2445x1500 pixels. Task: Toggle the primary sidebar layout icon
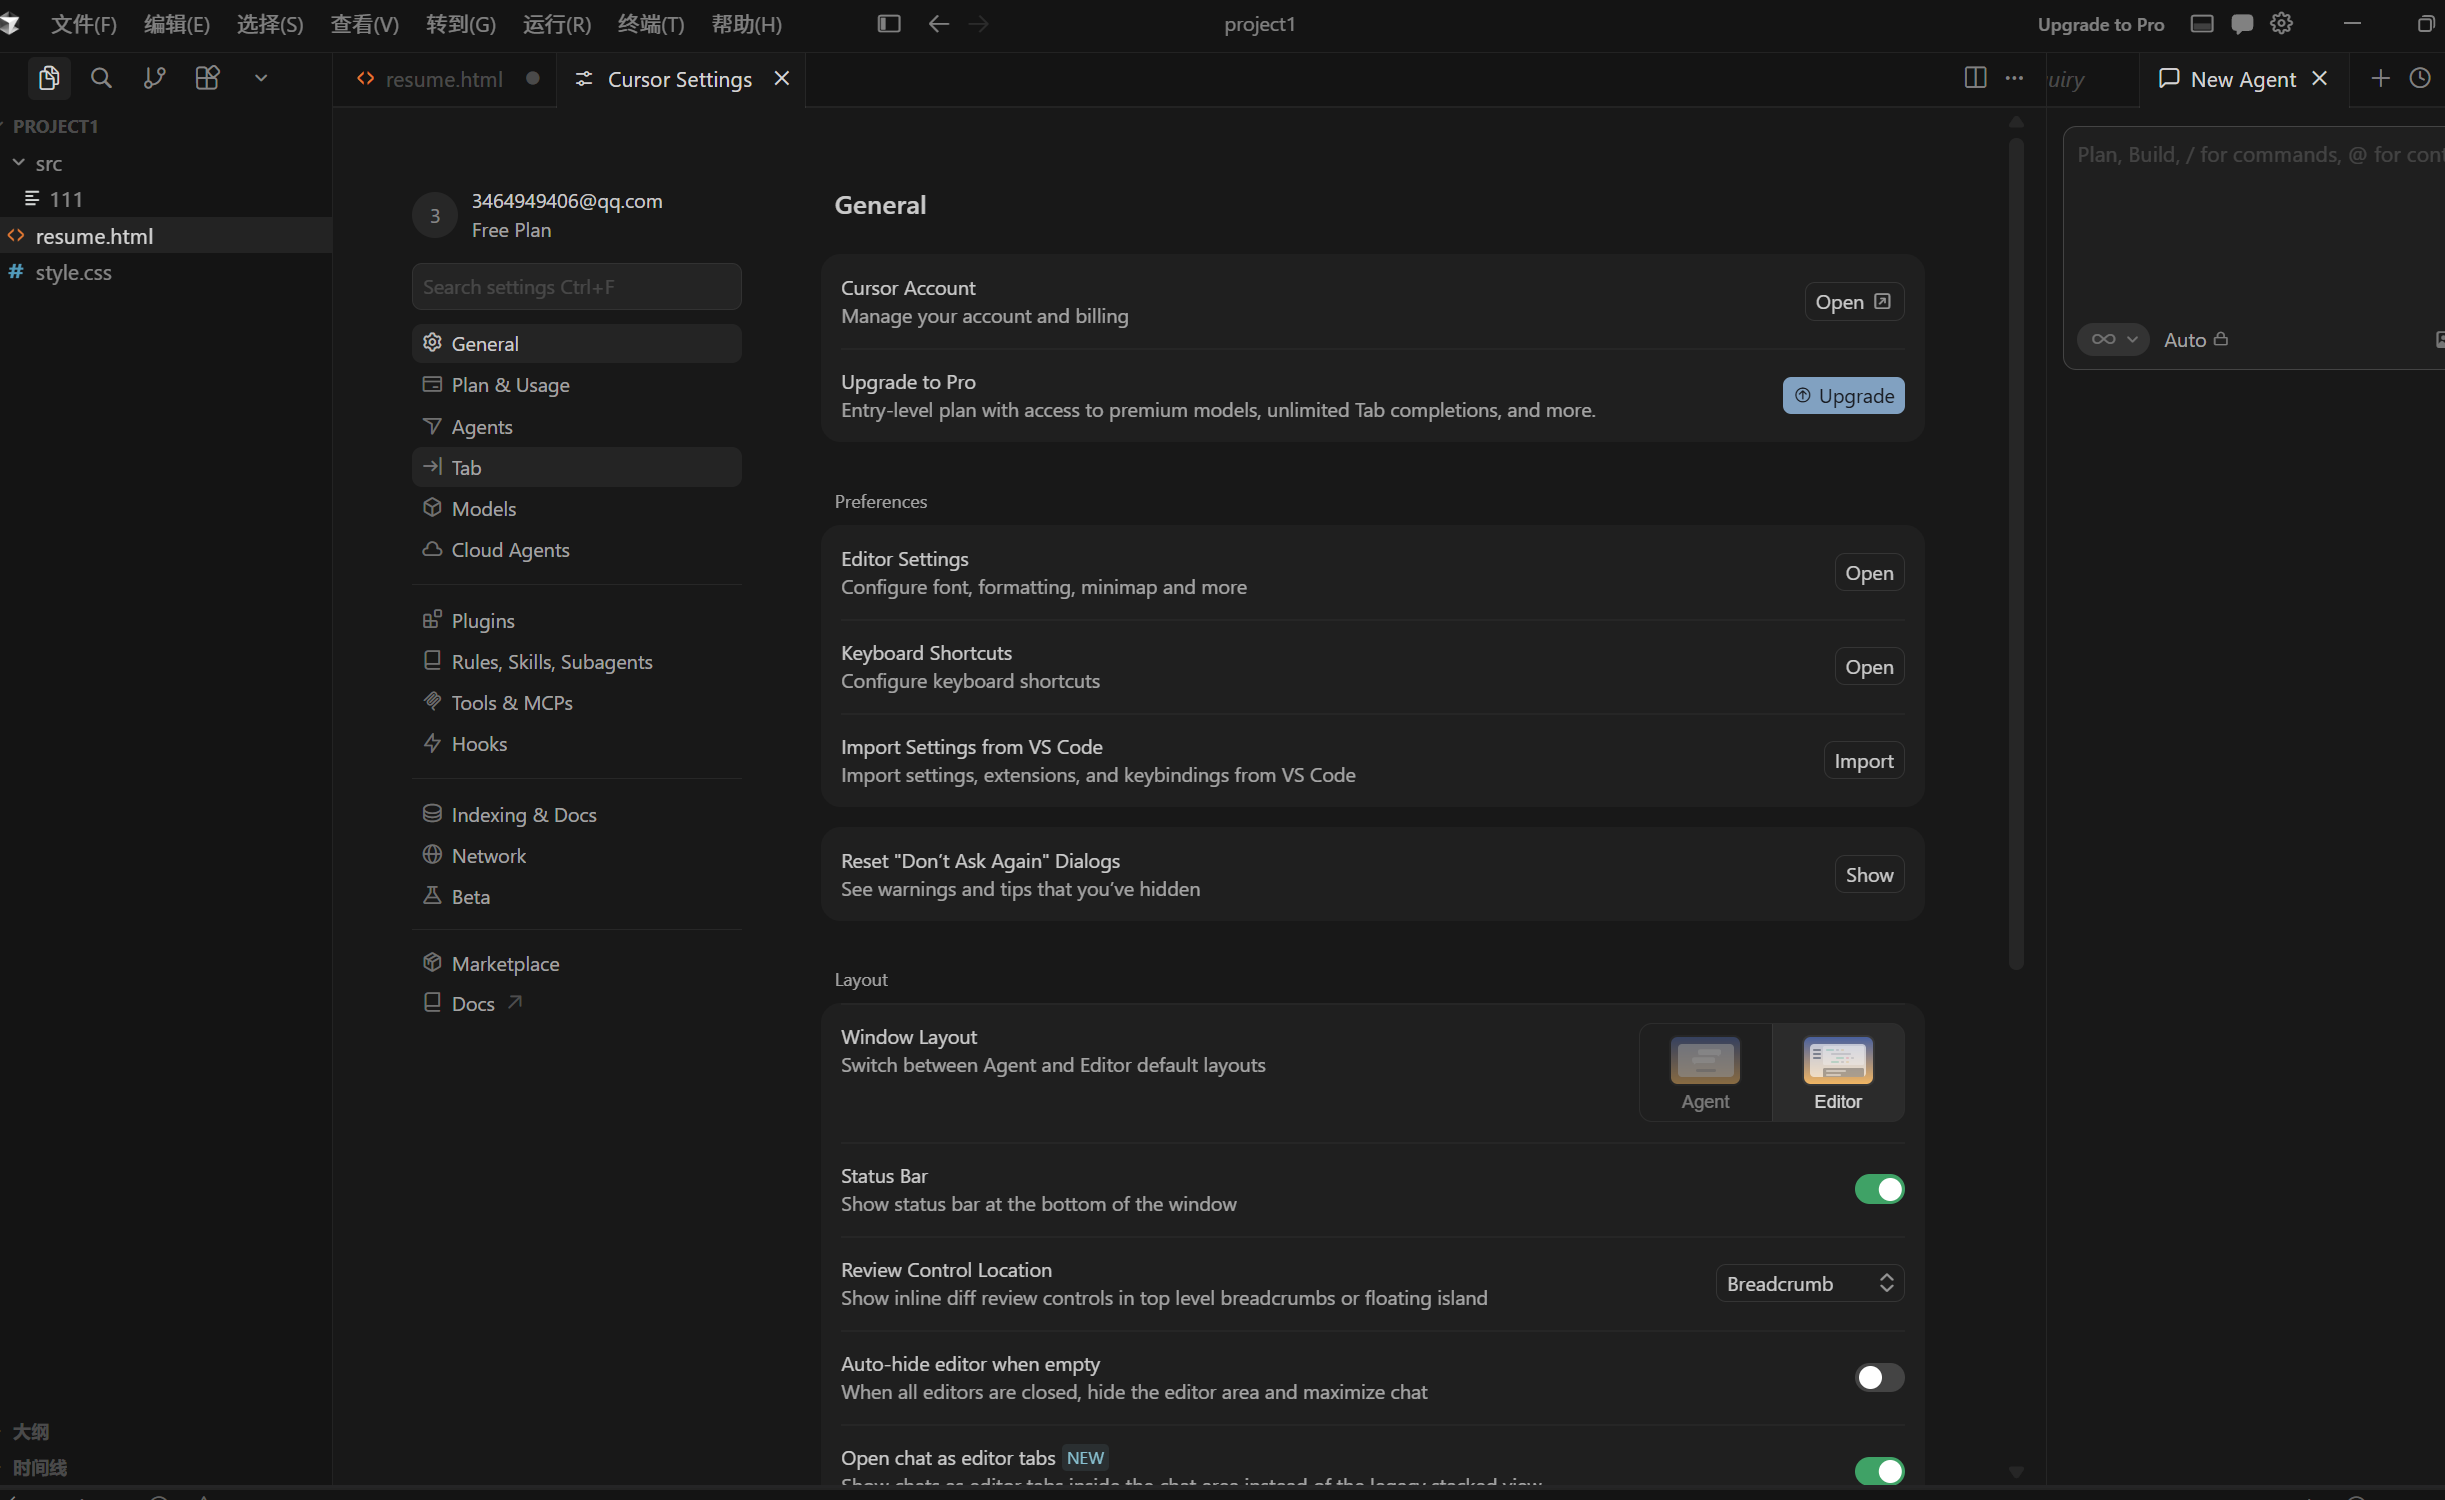click(x=889, y=24)
